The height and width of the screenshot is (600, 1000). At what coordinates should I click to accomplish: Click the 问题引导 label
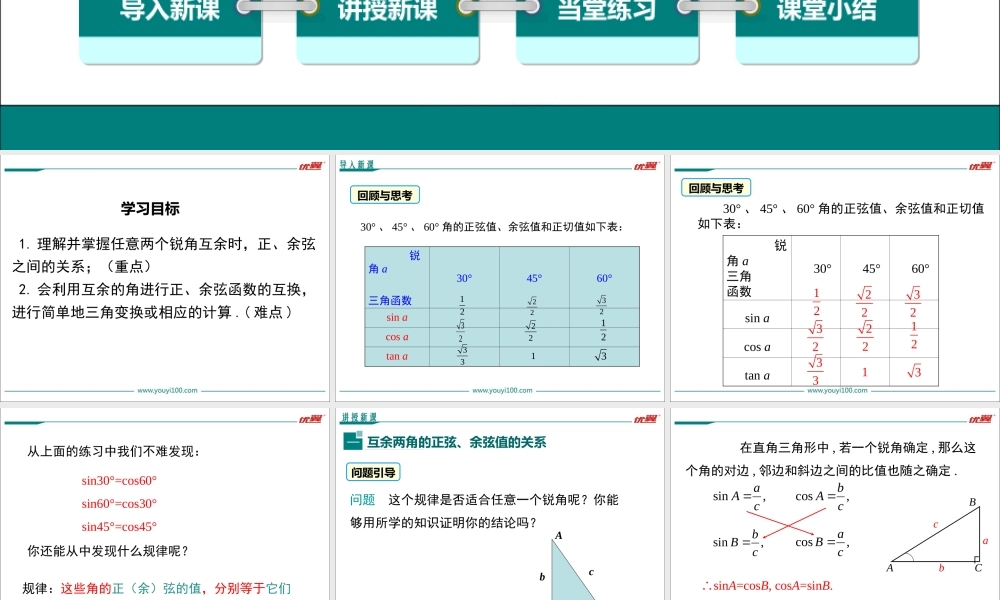372,472
